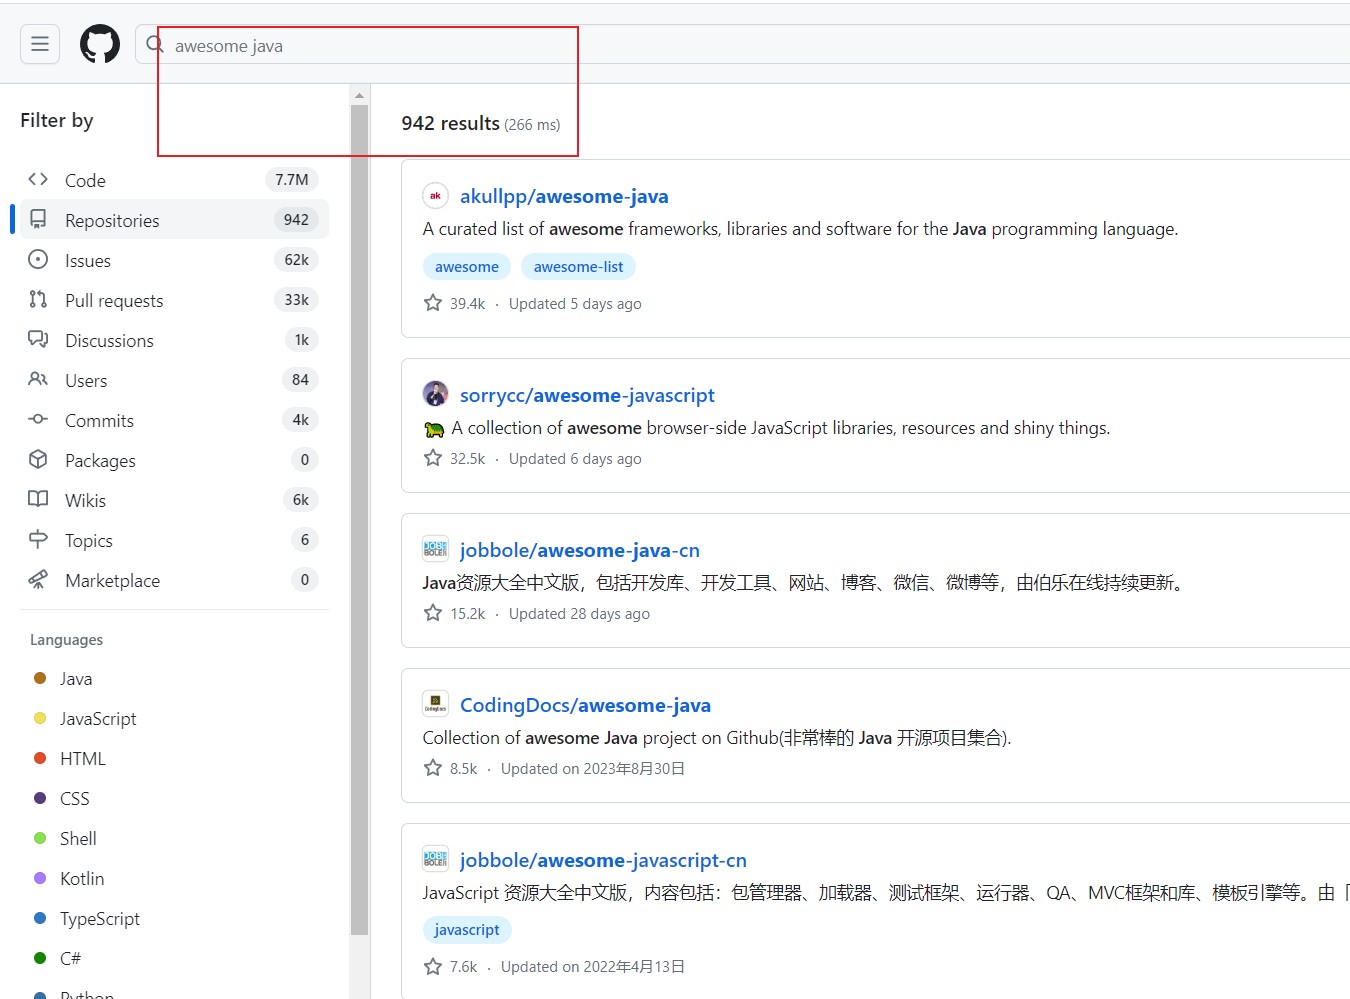
Task: Click star icon for 15.2k stars
Action: [433, 613]
